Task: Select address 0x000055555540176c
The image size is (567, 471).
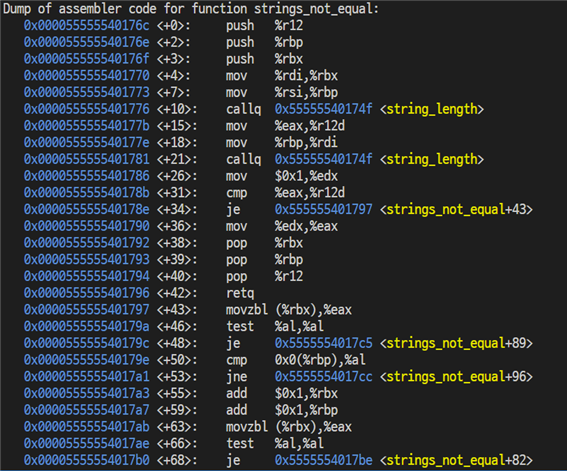Action: pyautogui.click(x=86, y=25)
